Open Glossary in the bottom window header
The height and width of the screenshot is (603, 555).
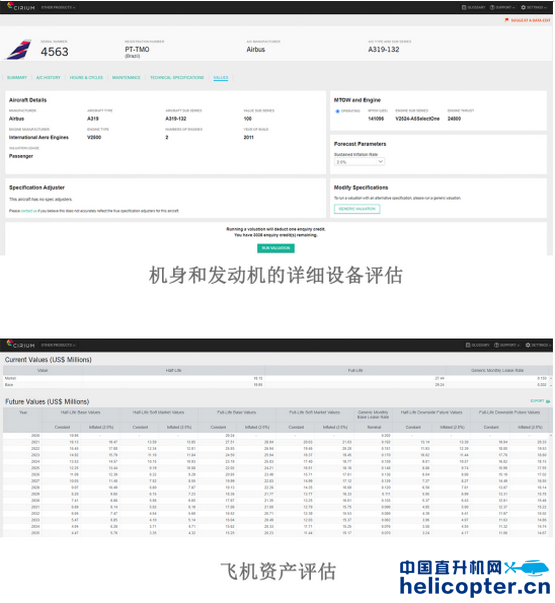[x=477, y=345]
